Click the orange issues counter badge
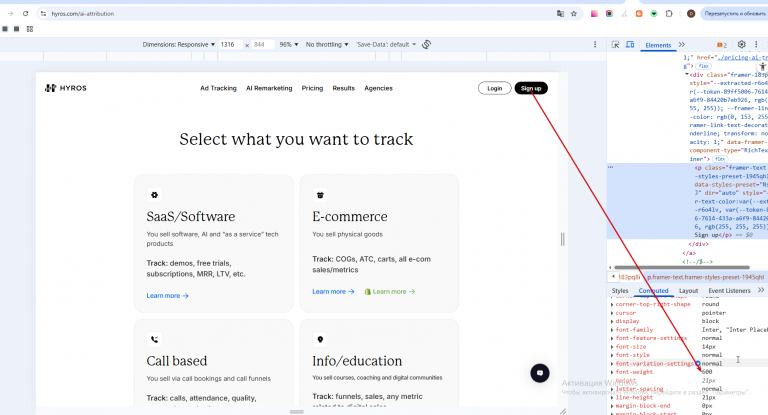 (x=722, y=45)
